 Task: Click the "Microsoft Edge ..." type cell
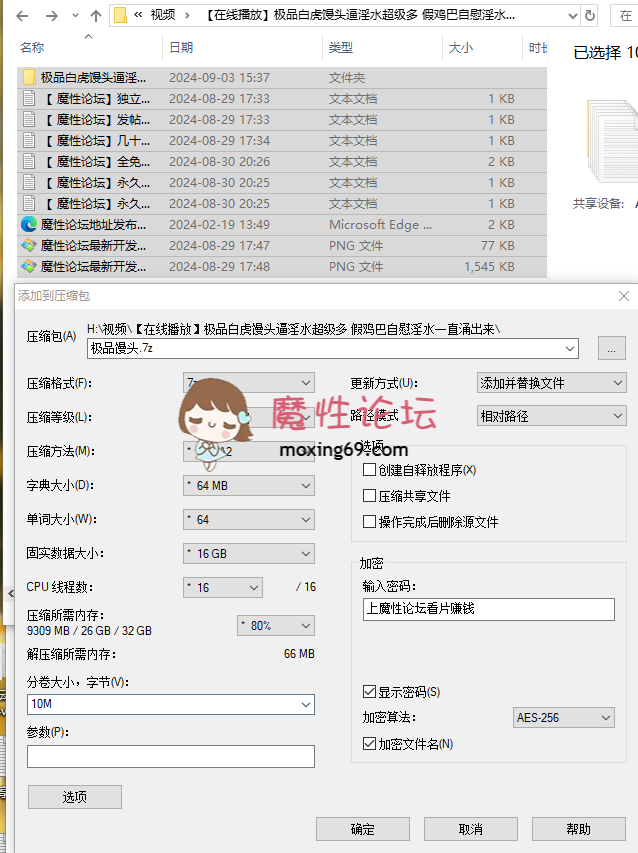380,225
